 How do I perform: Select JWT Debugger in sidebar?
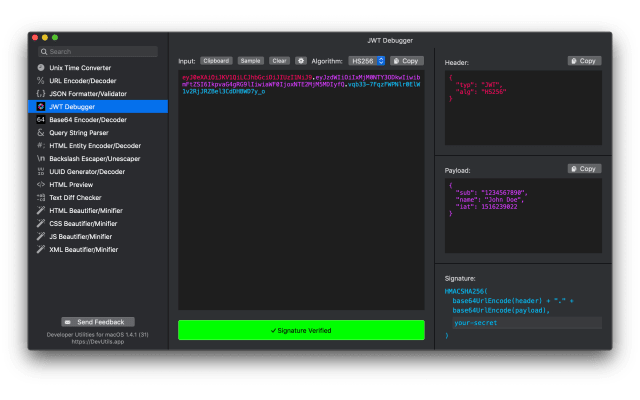pyautogui.click(x=98, y=107)
